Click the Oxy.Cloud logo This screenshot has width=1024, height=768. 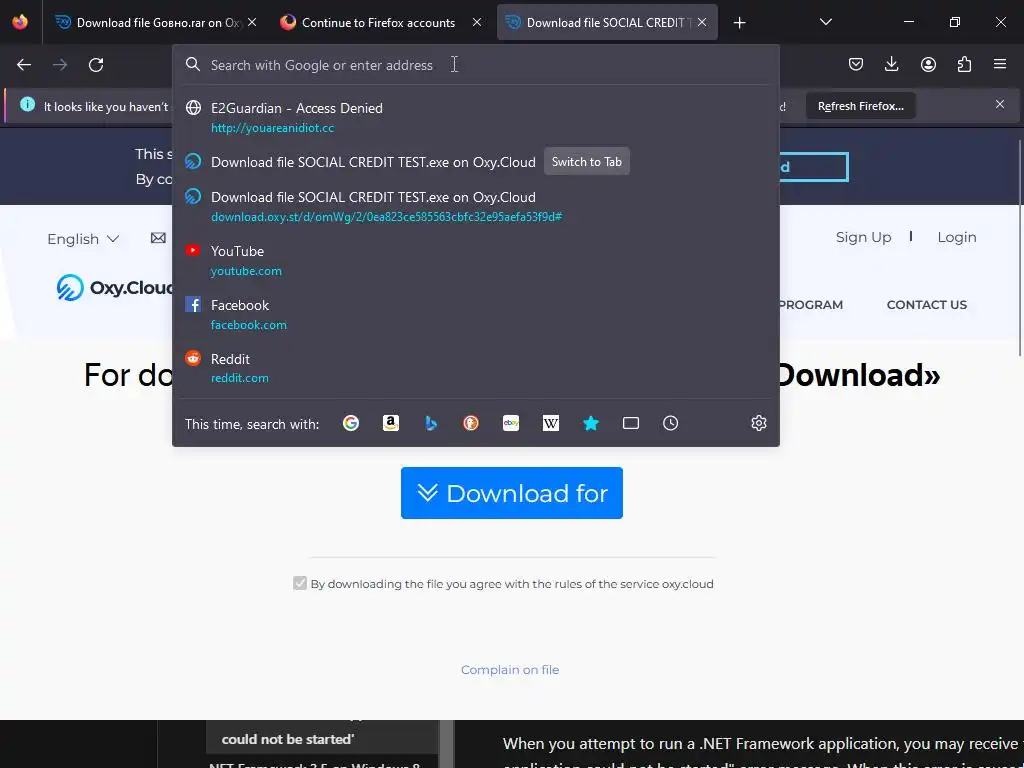point(115,287)
